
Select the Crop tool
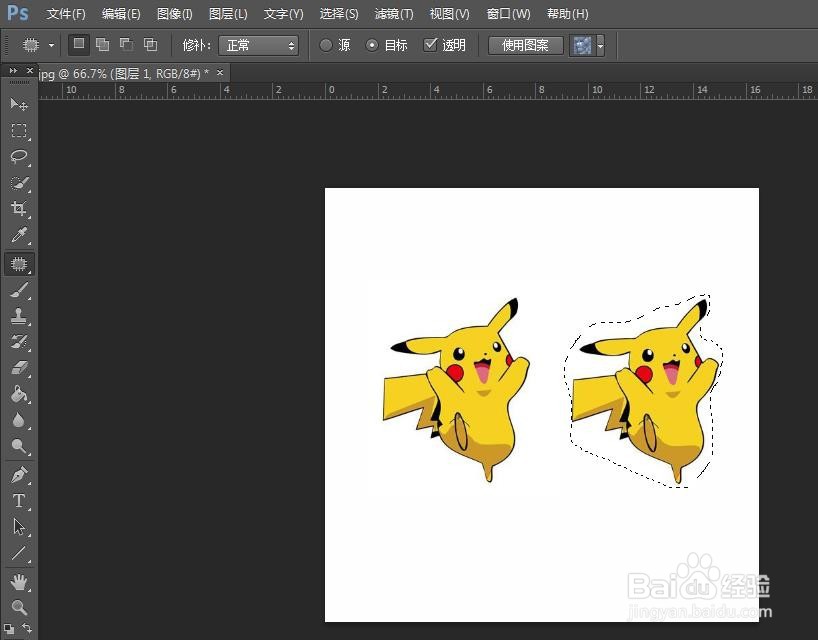coord(19,209)
